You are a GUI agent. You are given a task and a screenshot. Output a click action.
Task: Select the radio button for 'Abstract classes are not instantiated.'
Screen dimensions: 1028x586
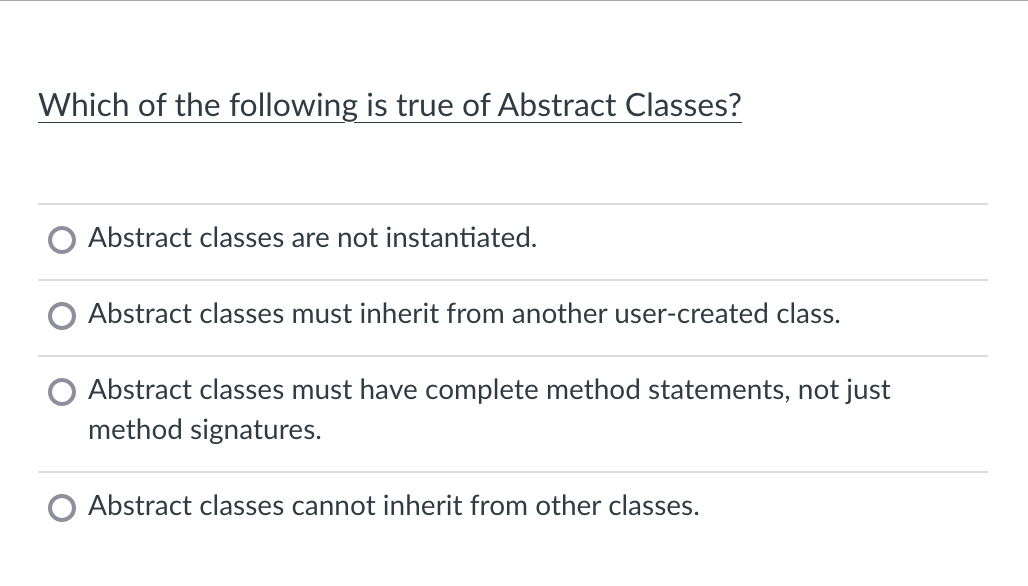coord(62,240)
